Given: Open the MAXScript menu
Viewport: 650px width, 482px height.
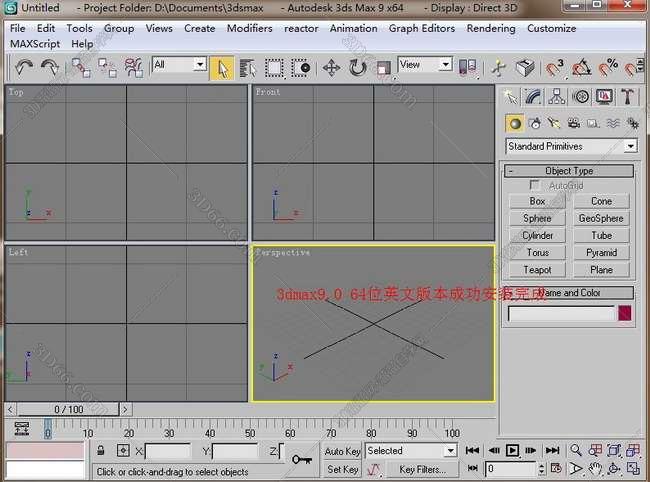Looking at the screenshot, I should point(35,44).
